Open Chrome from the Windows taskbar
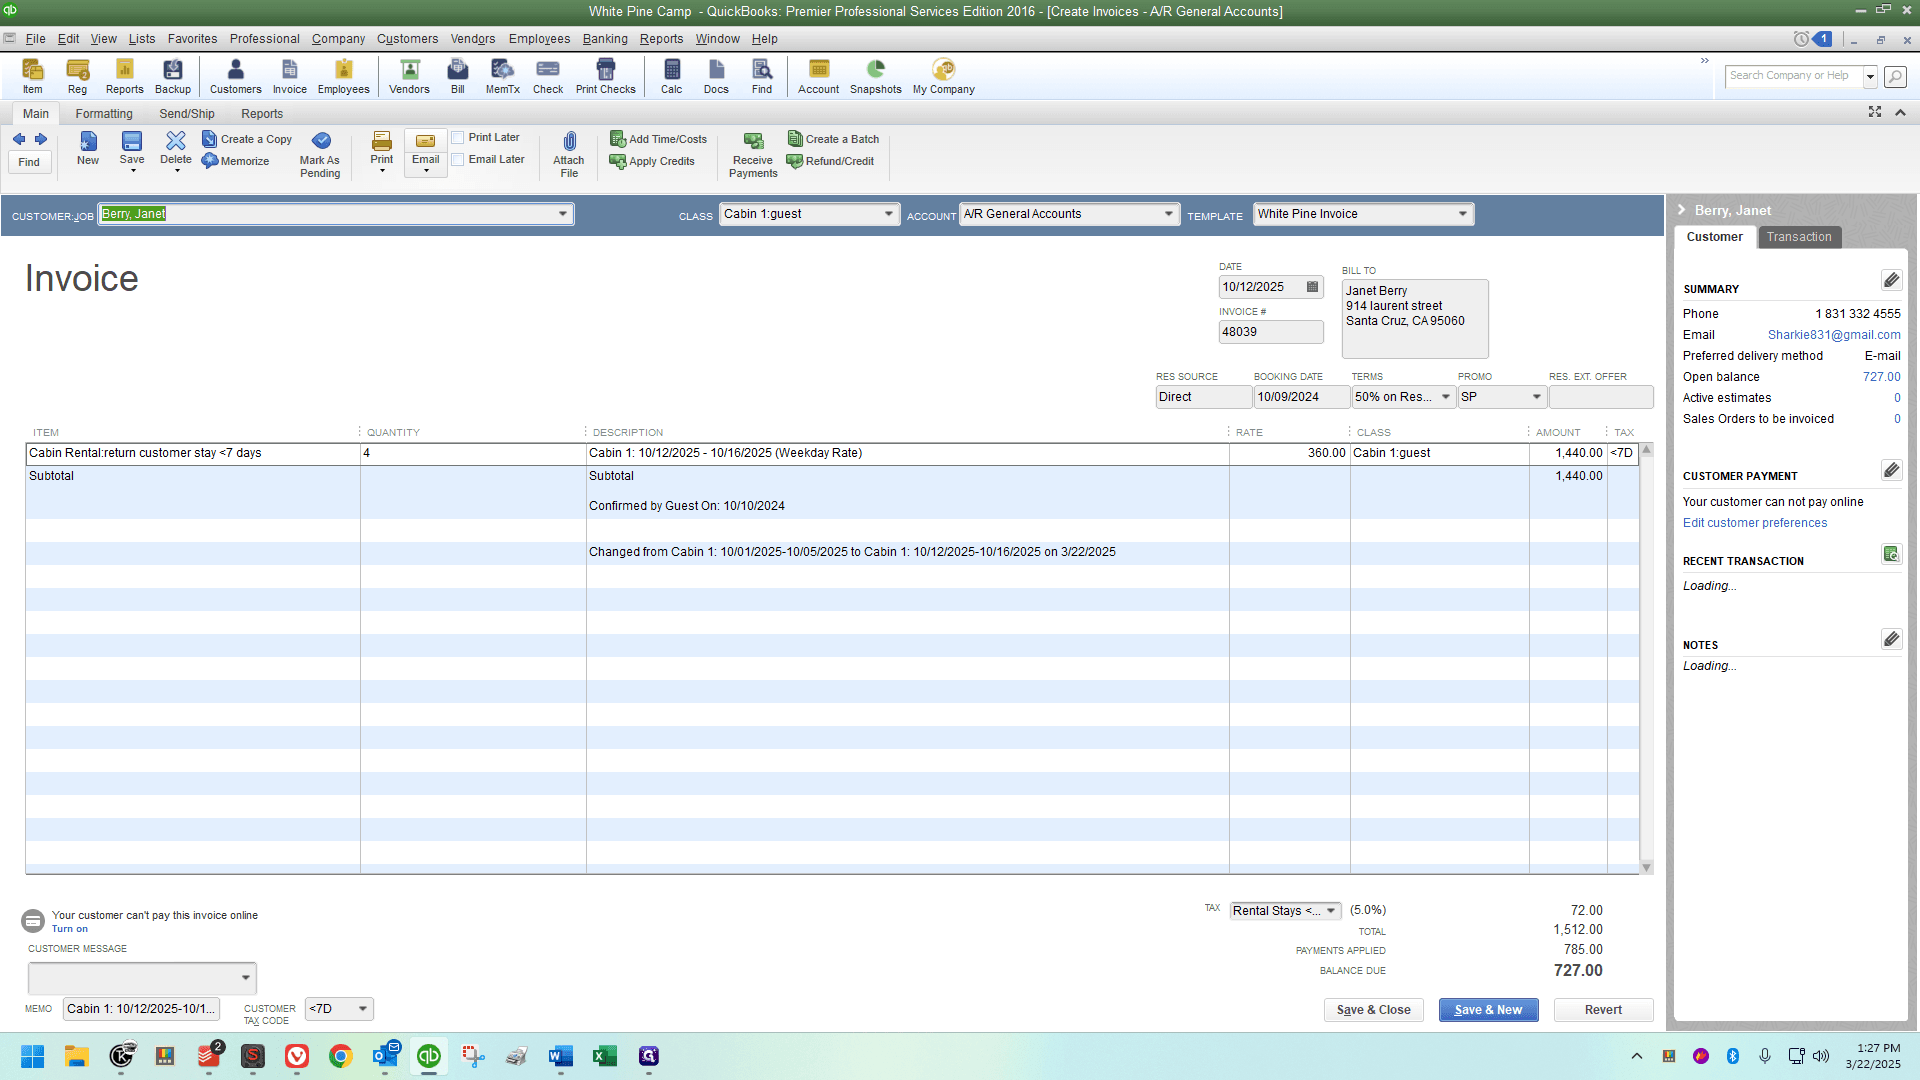This screenshot has height=1080, width=1920. pos(341,1056)
